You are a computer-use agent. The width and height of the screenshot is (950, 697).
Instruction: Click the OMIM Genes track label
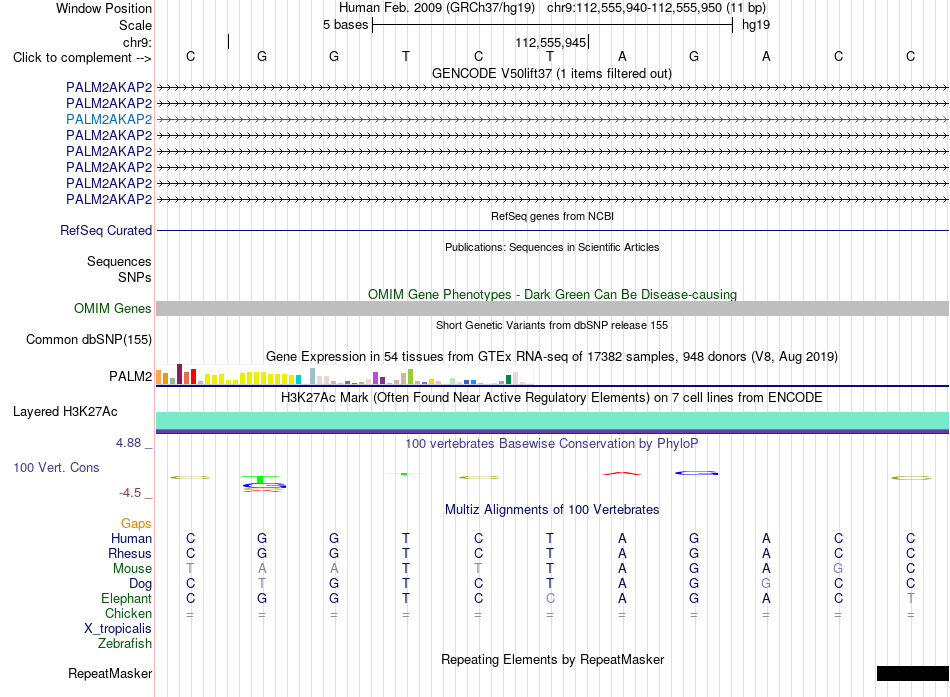click(112, 308)
